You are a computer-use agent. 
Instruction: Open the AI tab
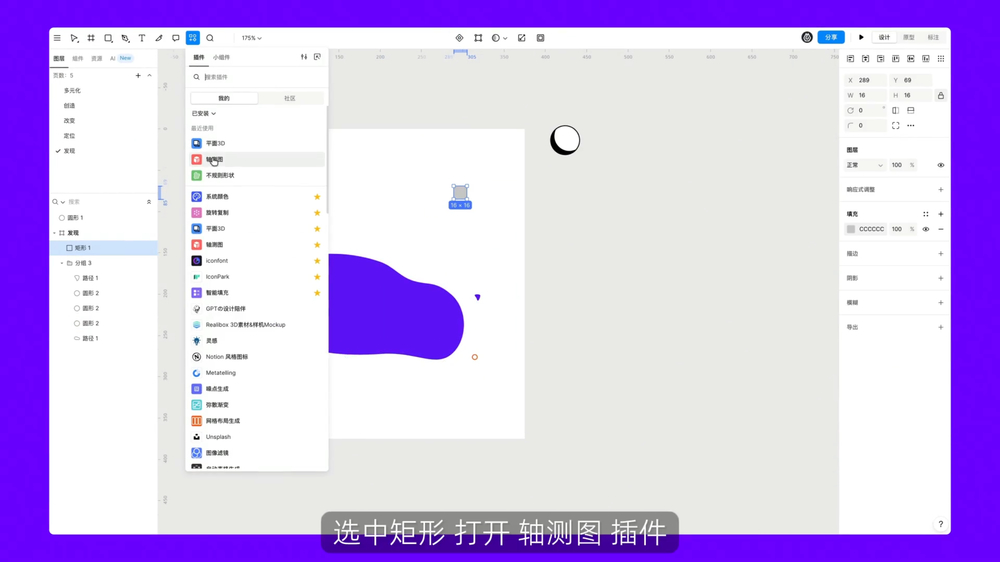pos(113,58)
